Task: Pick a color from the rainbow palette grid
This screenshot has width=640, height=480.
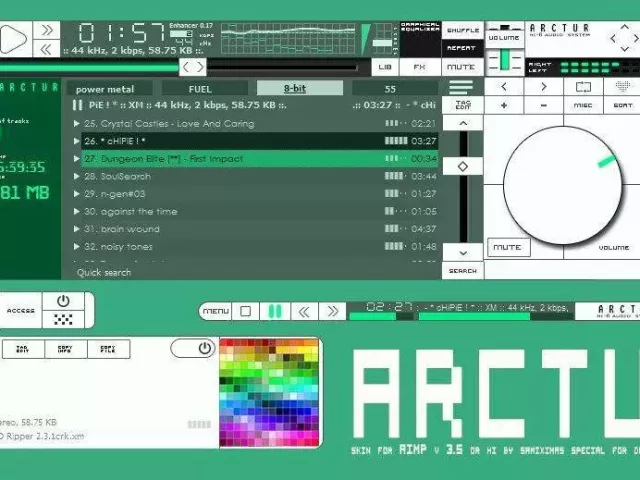Action: tap(268, 391)
